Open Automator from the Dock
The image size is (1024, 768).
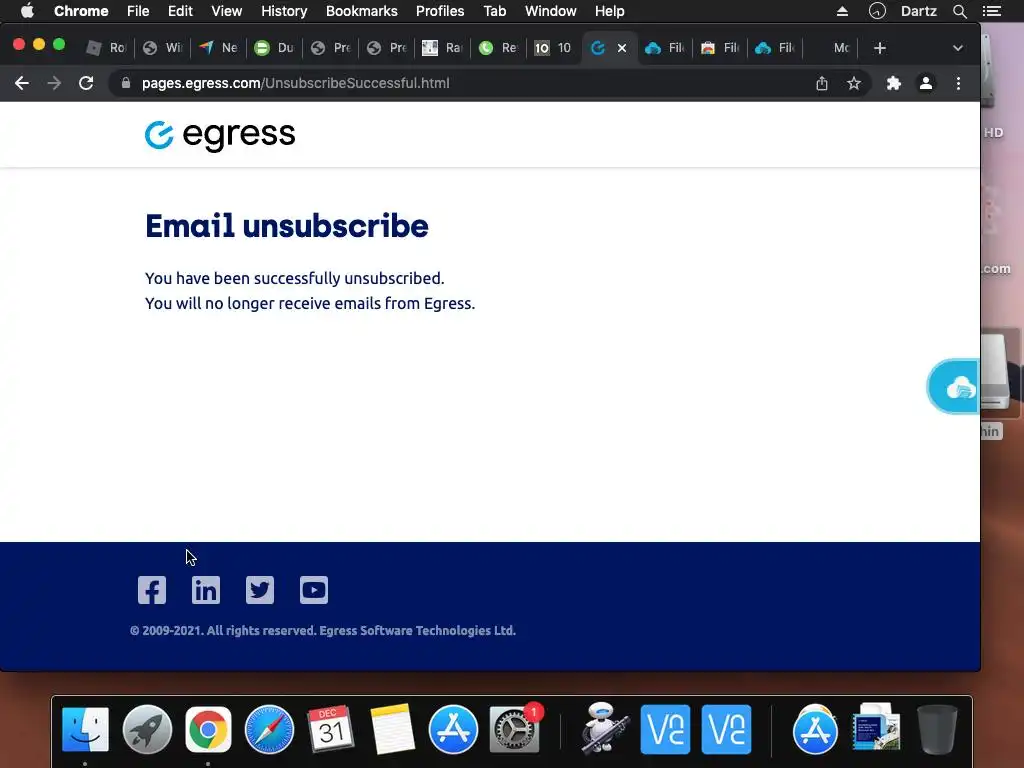click(603, 729)
